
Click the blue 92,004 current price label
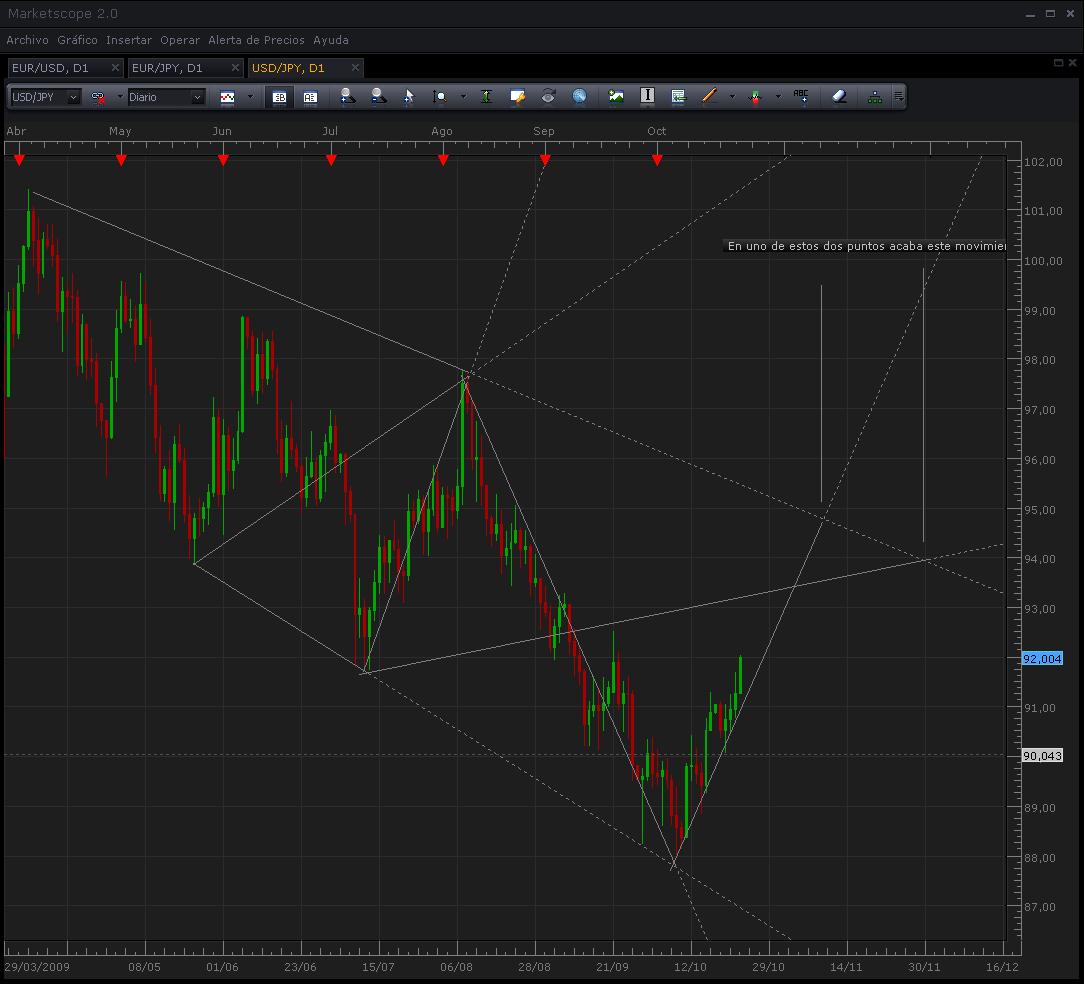(1042, 659)
